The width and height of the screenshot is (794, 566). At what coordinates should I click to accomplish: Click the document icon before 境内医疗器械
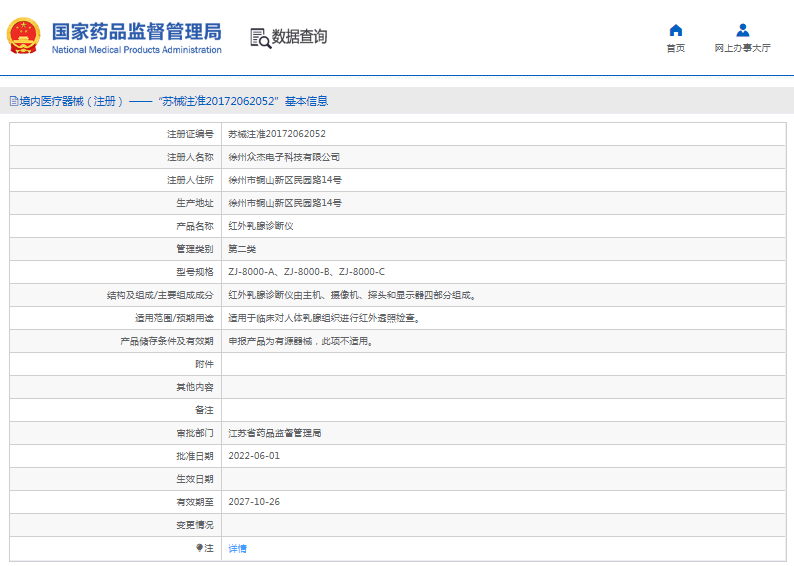[x=13, y=101]
